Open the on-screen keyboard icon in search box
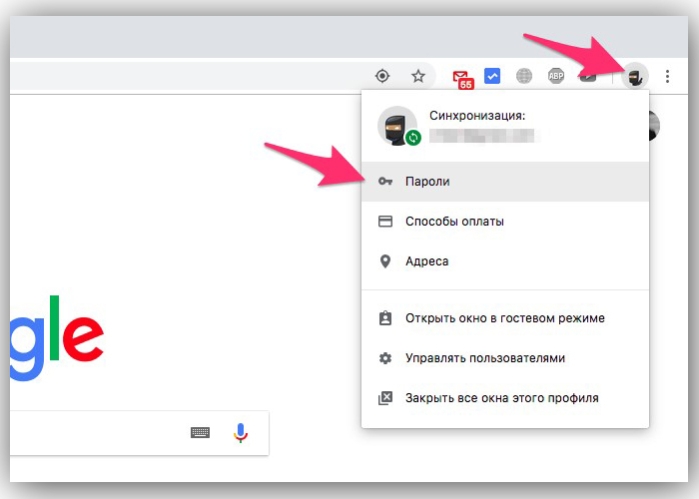 (x=200, y=432)
